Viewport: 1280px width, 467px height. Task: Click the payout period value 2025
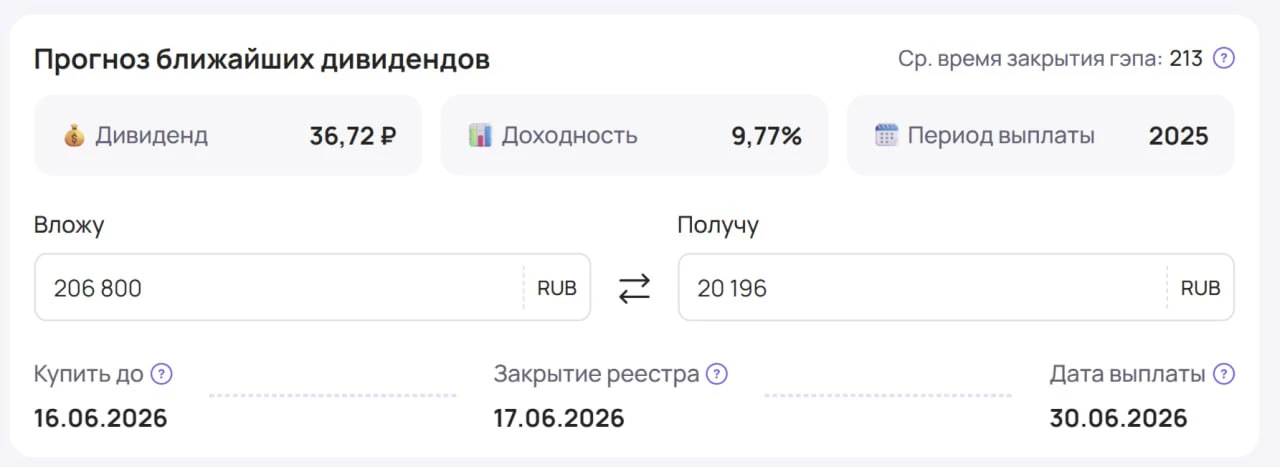click(1178, 136)
